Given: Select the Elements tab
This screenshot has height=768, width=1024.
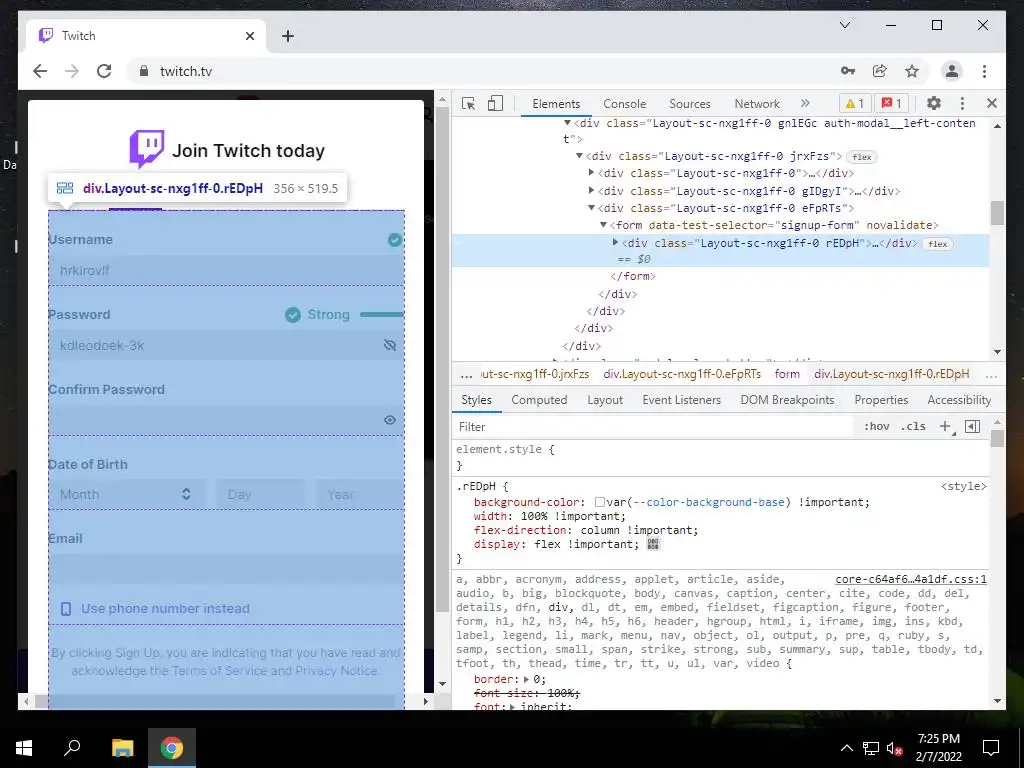Looking at the screenshot, I should [x=556, y=103].
